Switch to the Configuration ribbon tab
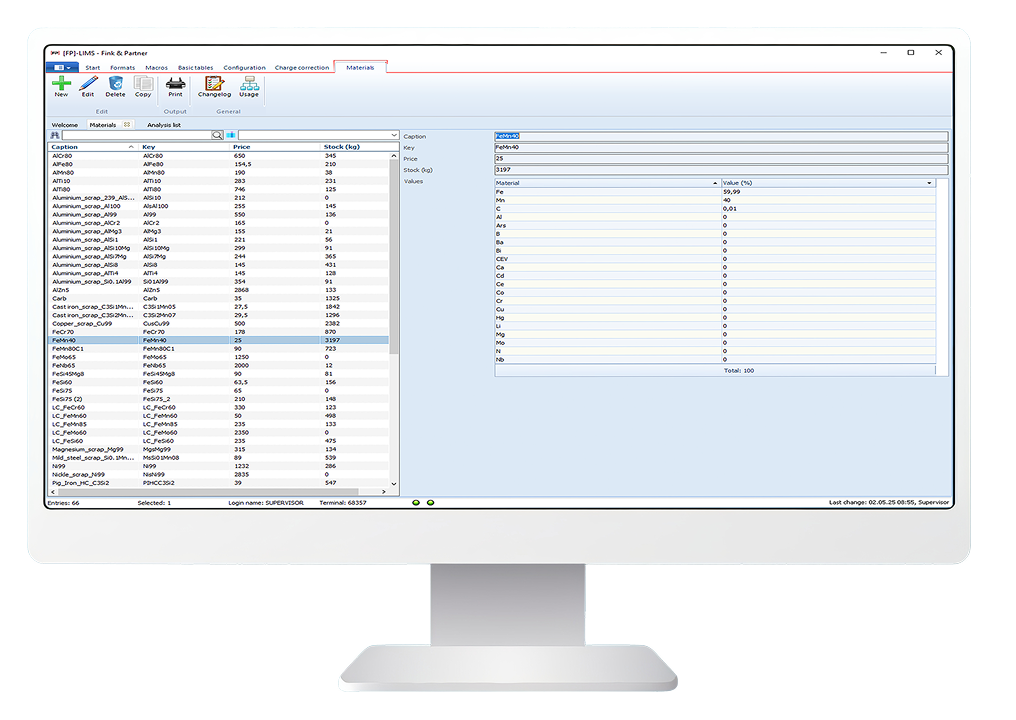1016x720 pixels. point(244,68)
